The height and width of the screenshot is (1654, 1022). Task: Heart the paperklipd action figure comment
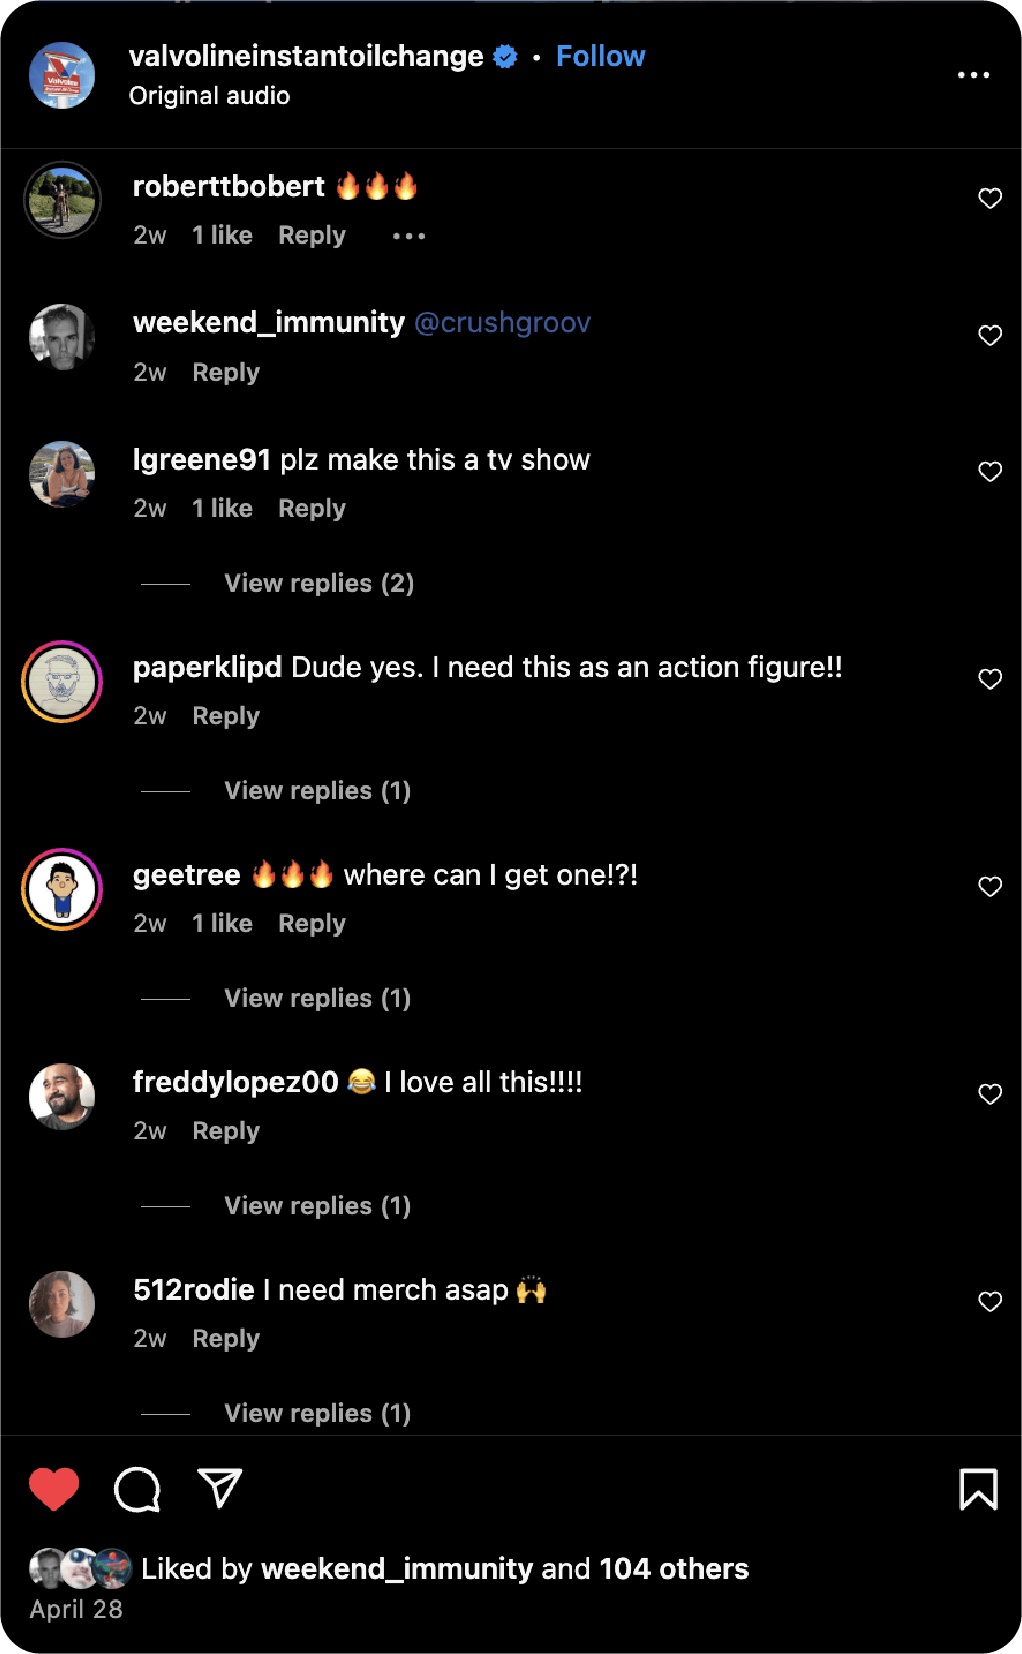tap(990, 680)
